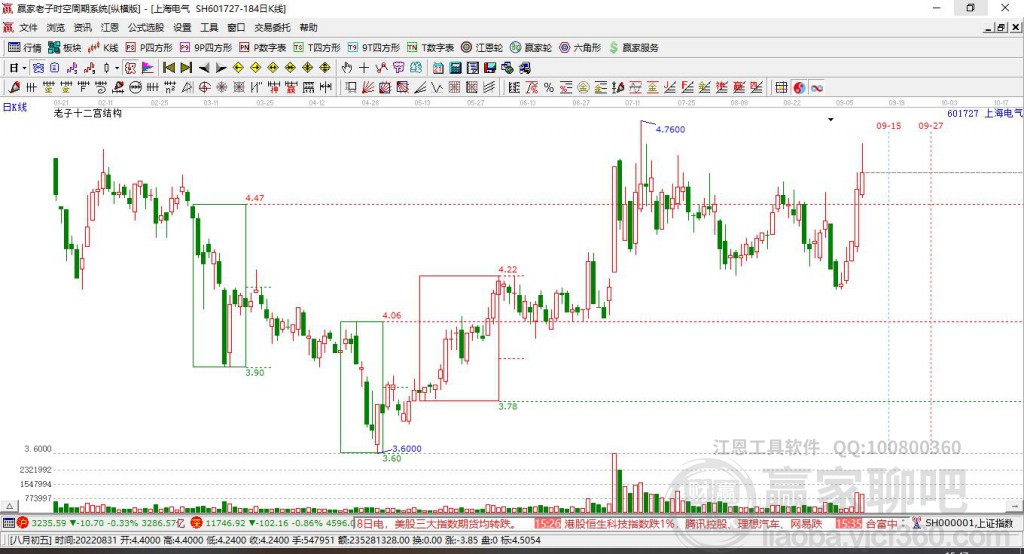This screenshot has width=1024, height=554.
Task: Open the 江恩 menu
Action: [110, 27]
